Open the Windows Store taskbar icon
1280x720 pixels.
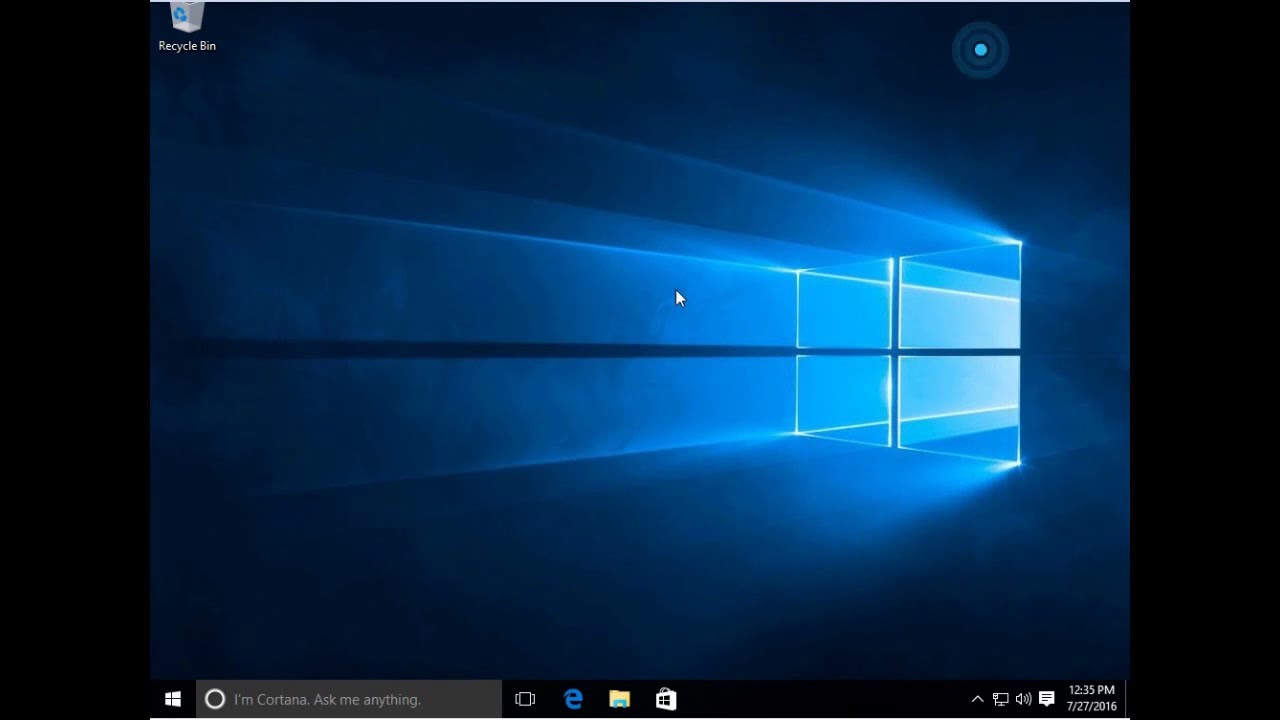pos(666,699)
